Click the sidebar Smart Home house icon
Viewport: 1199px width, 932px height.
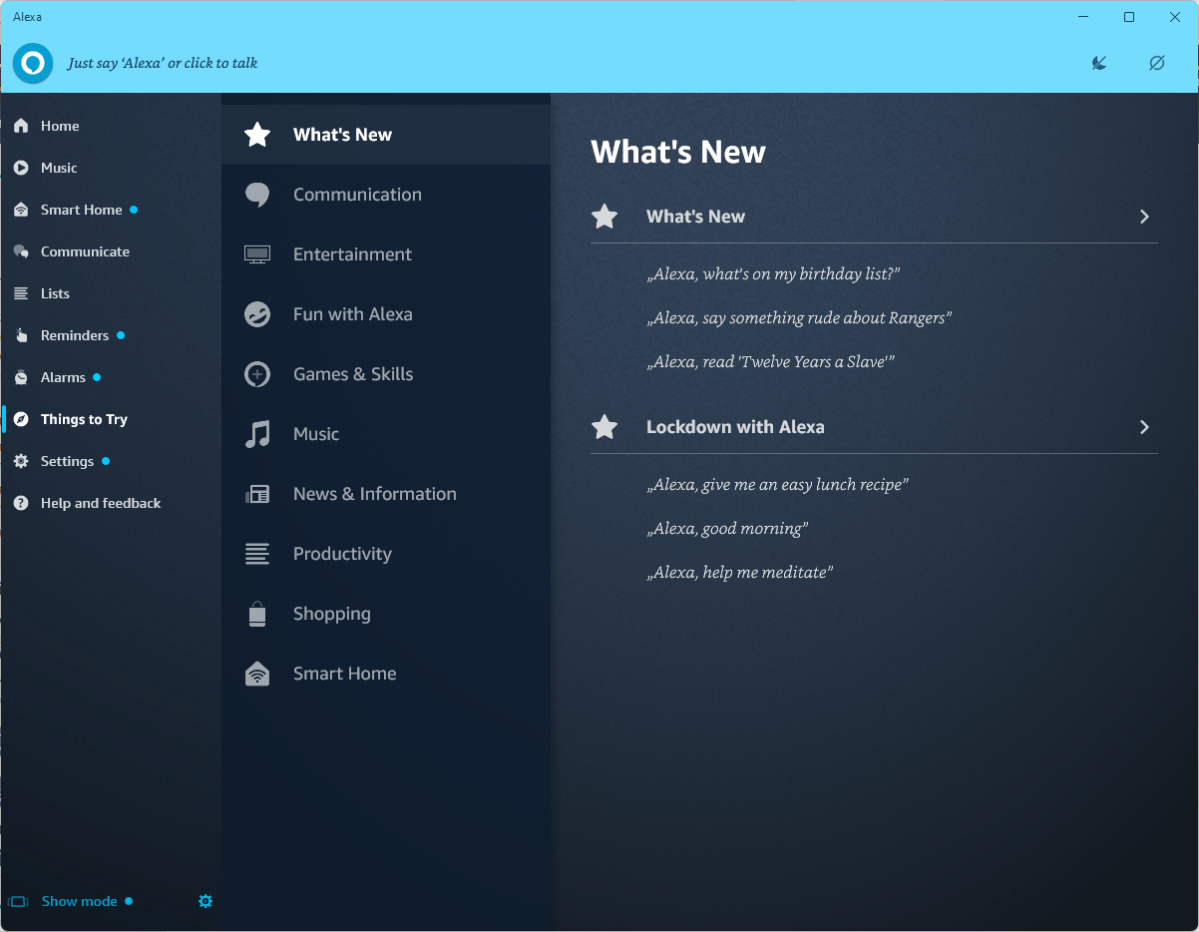[21, 209]
